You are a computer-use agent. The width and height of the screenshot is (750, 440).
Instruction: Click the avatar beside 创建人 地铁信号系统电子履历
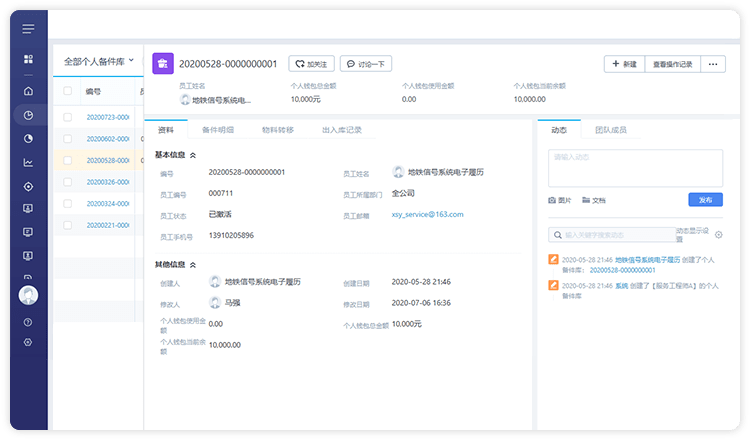click(x=215, y=282)
